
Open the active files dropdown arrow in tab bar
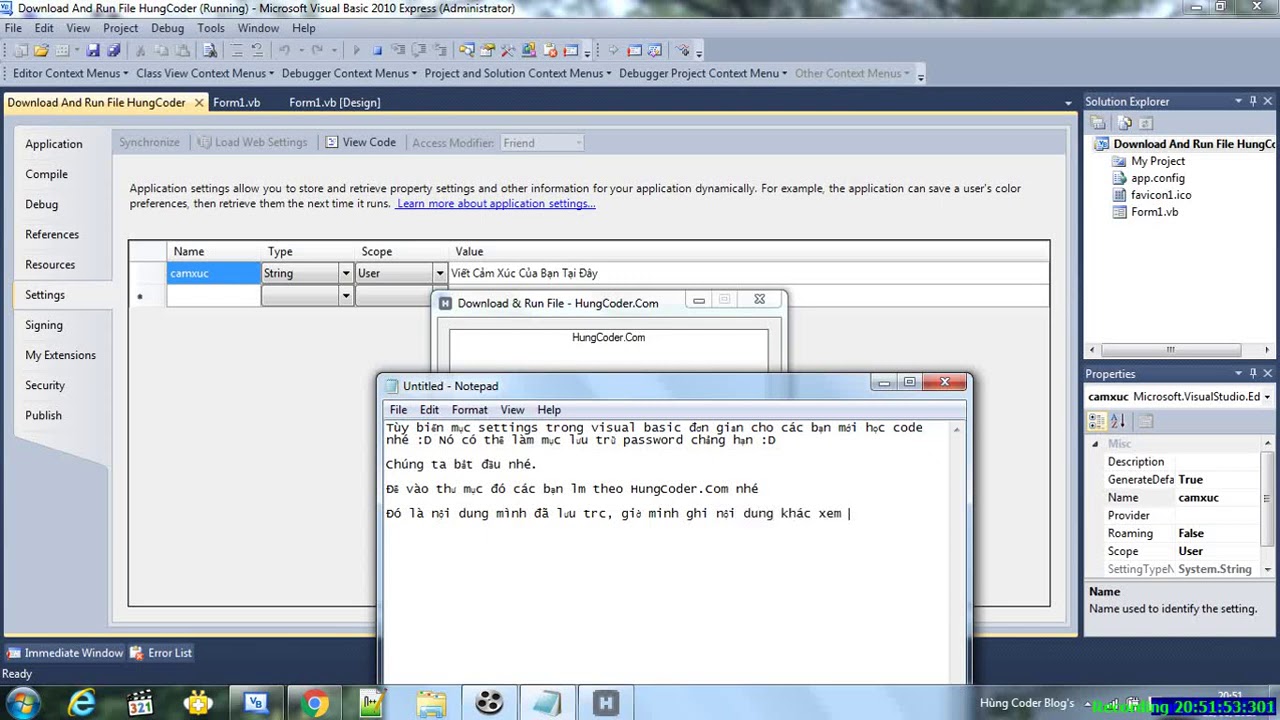pyautogui.click(x=1069, y=103)
